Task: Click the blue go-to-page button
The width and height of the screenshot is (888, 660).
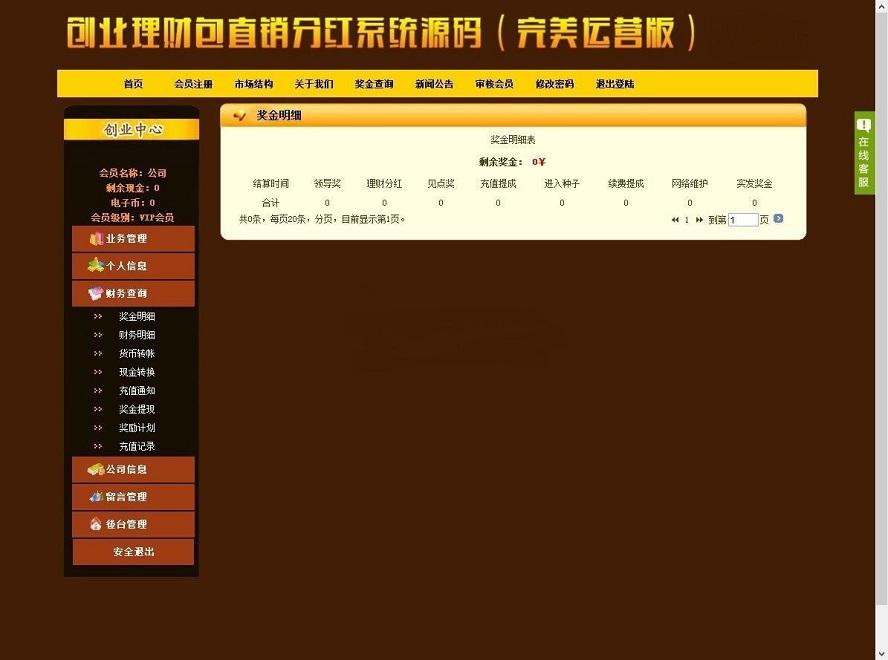Action: [778, 218]
